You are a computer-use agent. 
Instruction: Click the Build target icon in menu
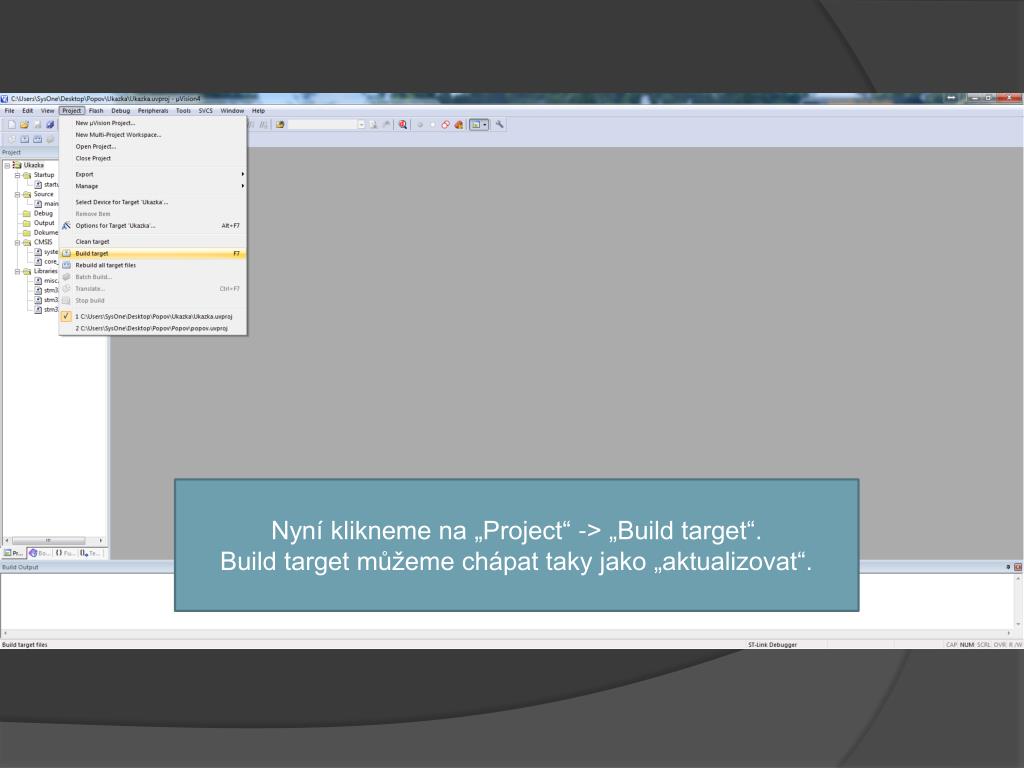(66, 253)
